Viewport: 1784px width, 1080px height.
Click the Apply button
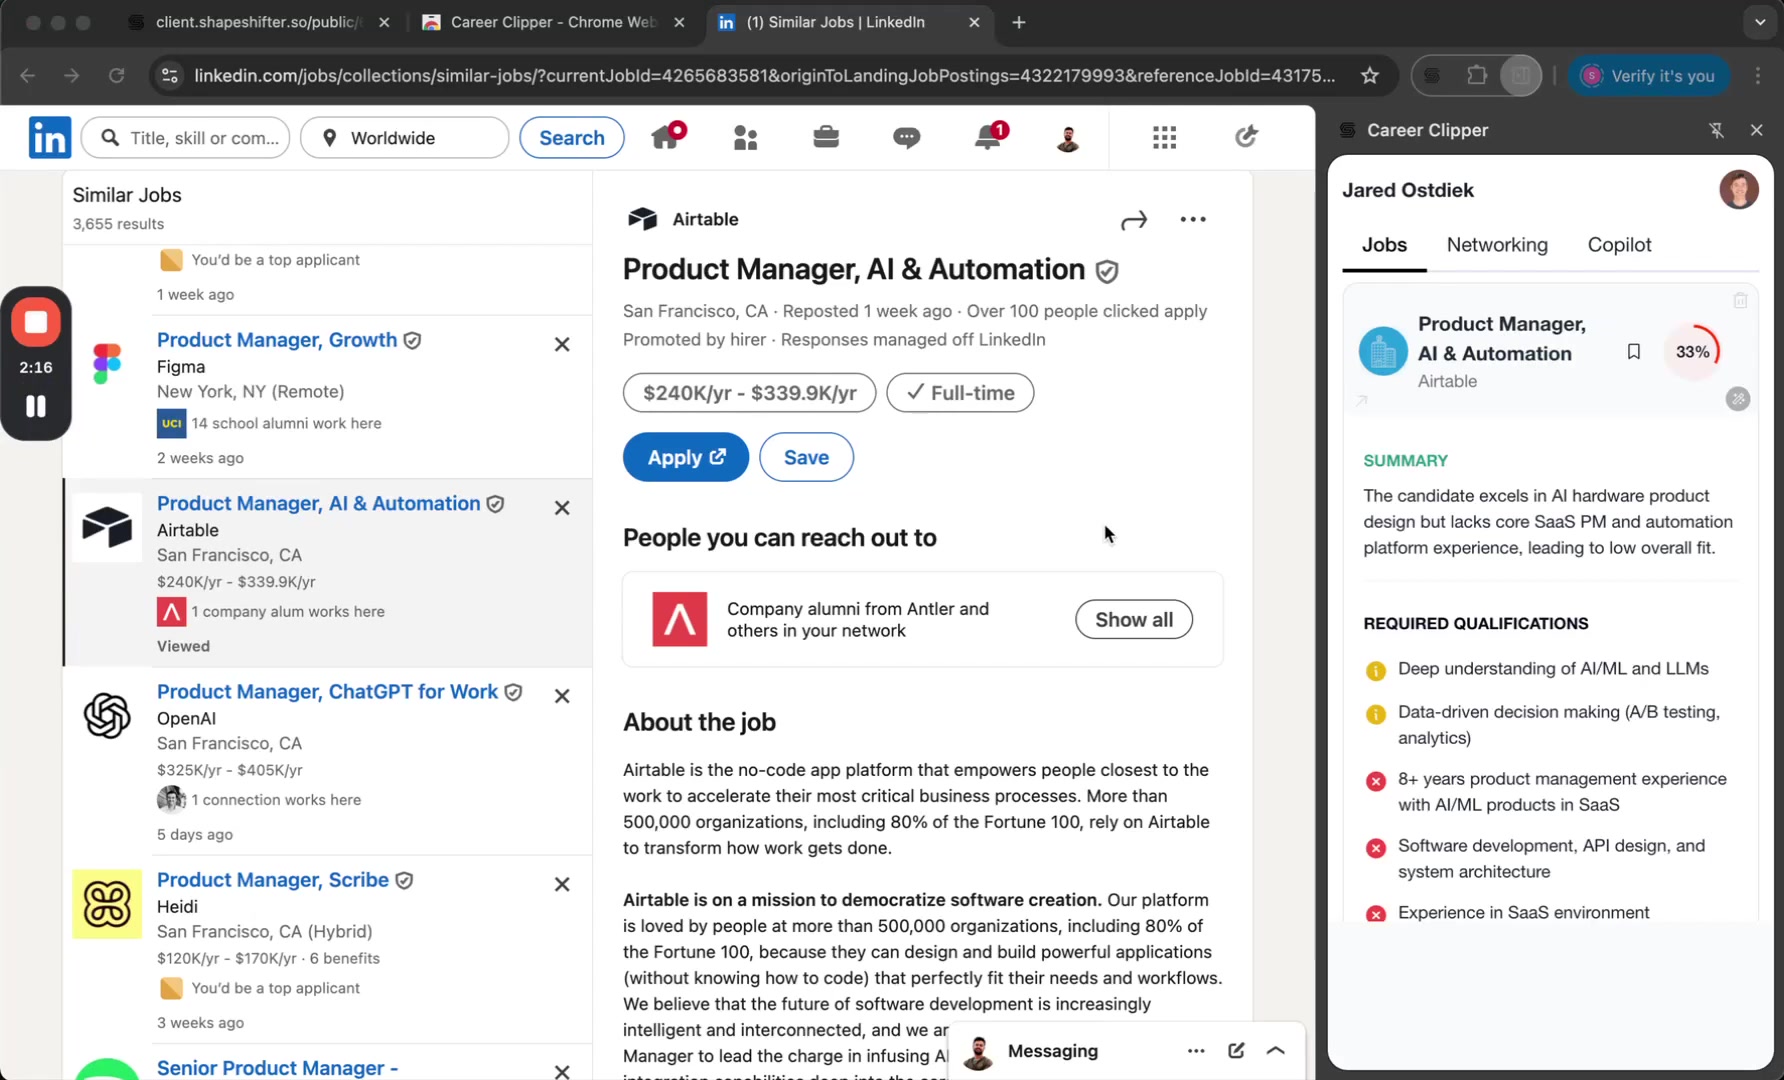(685, 457)
